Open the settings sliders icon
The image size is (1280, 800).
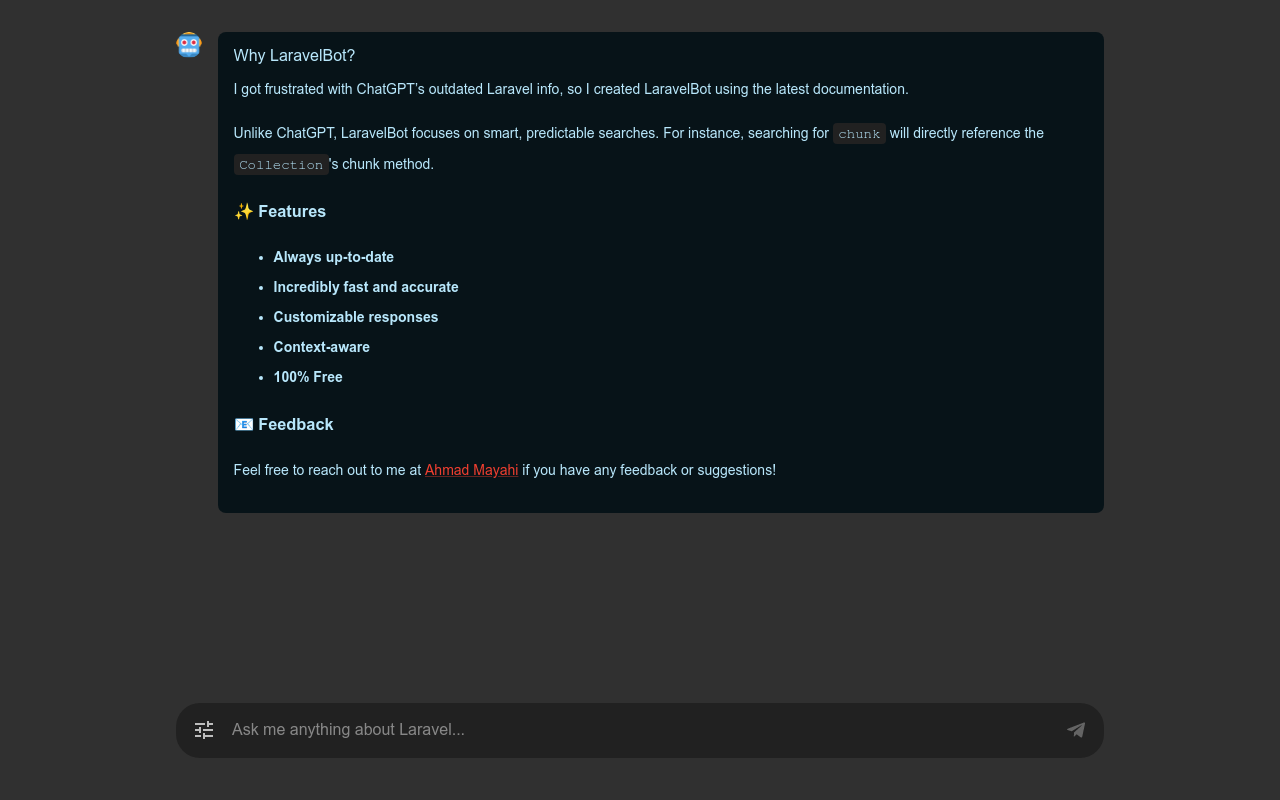(x=204, y=730)
